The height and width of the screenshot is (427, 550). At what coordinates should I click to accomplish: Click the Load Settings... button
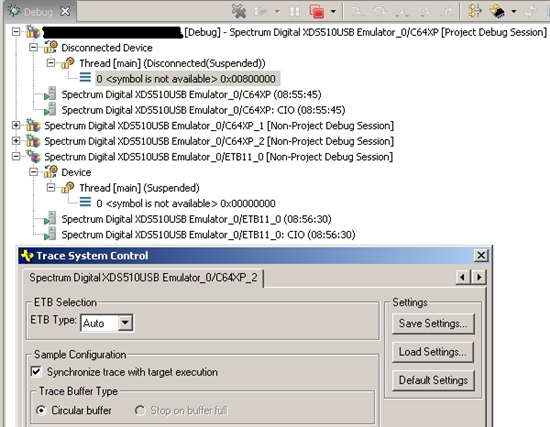(x=433, y=352)
